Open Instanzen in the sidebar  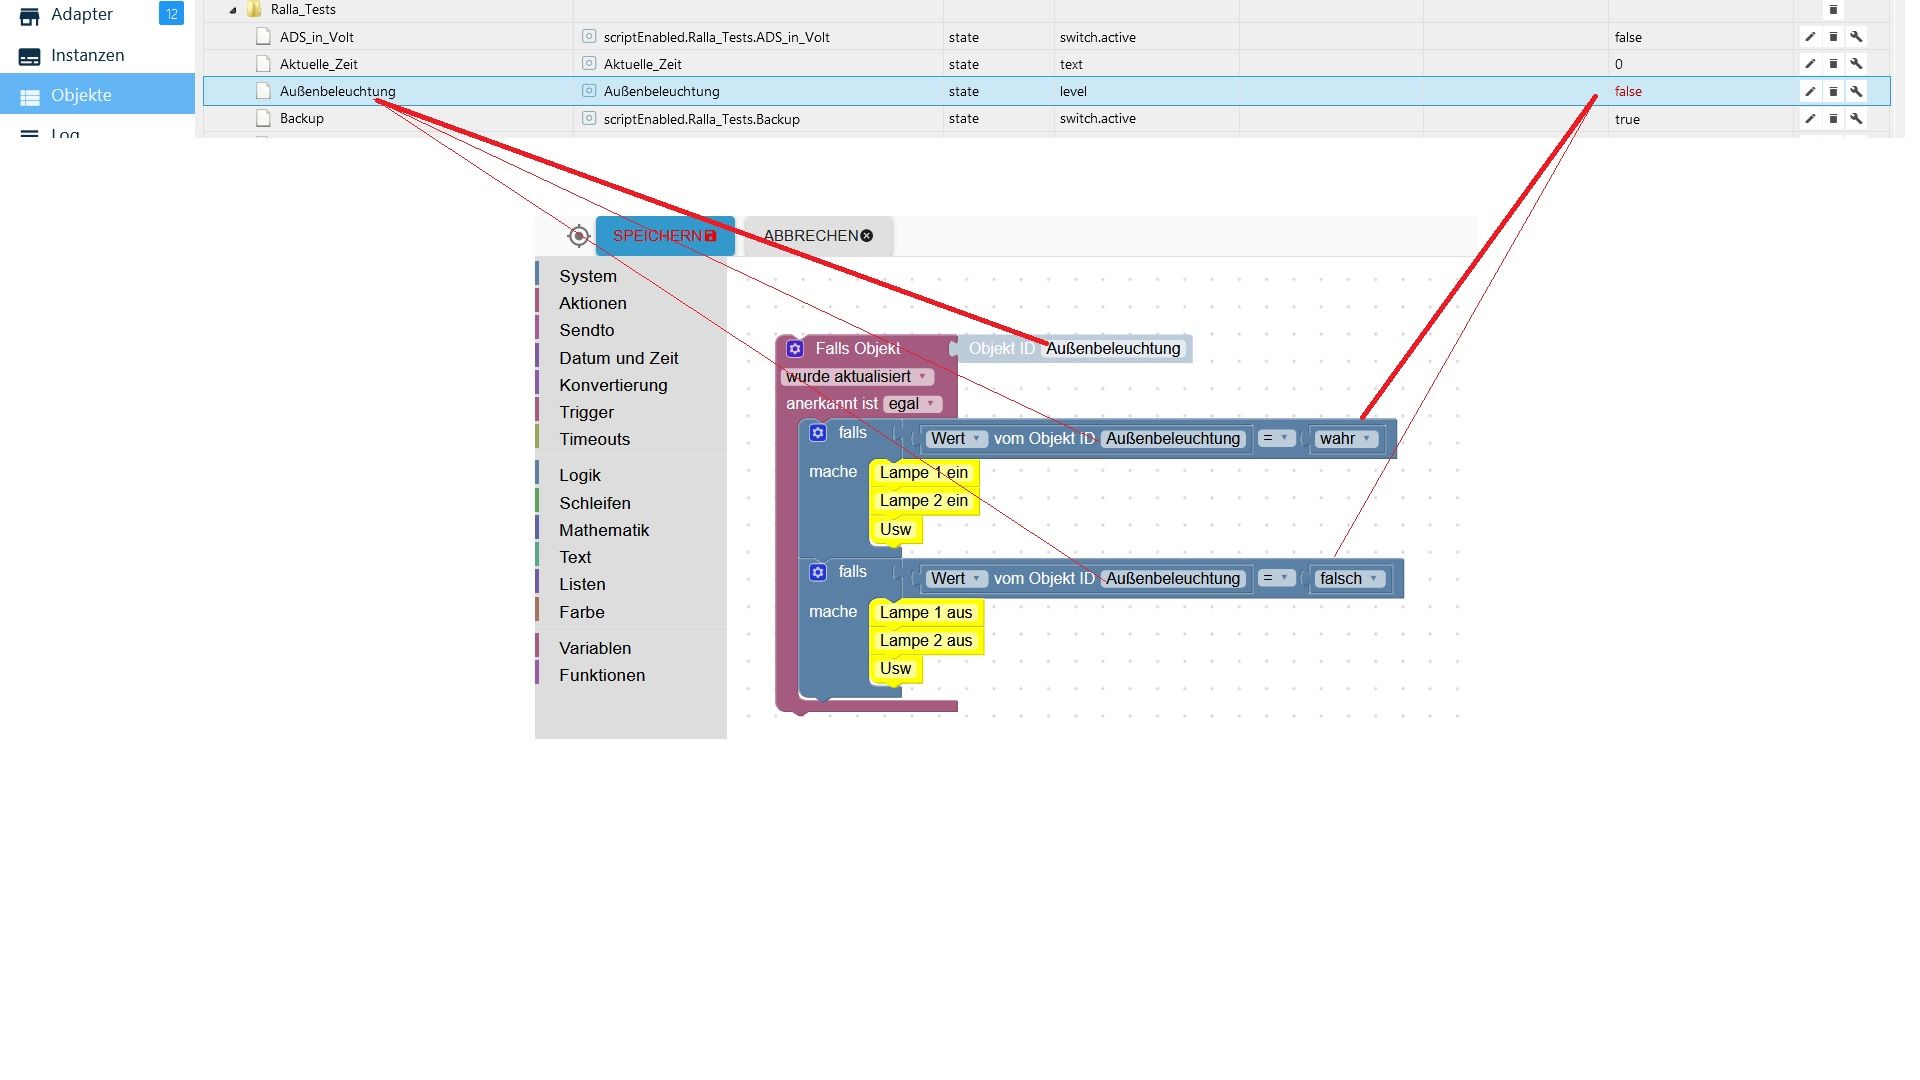point(87,55)
